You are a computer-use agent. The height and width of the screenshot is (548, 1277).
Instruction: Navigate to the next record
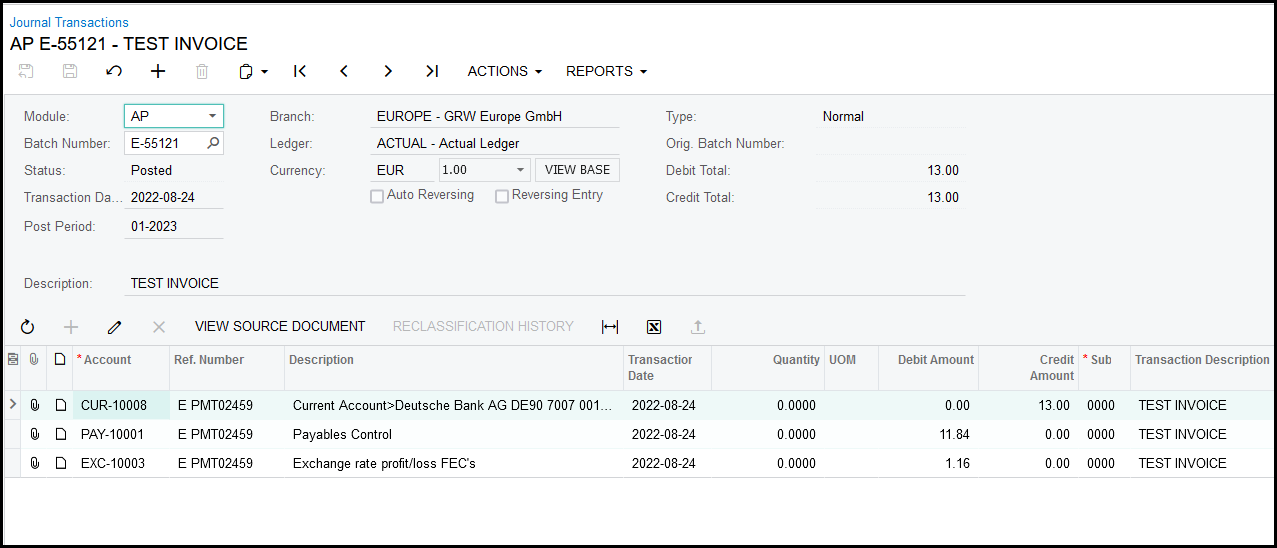pyautogui.click(x=388, y=71)
